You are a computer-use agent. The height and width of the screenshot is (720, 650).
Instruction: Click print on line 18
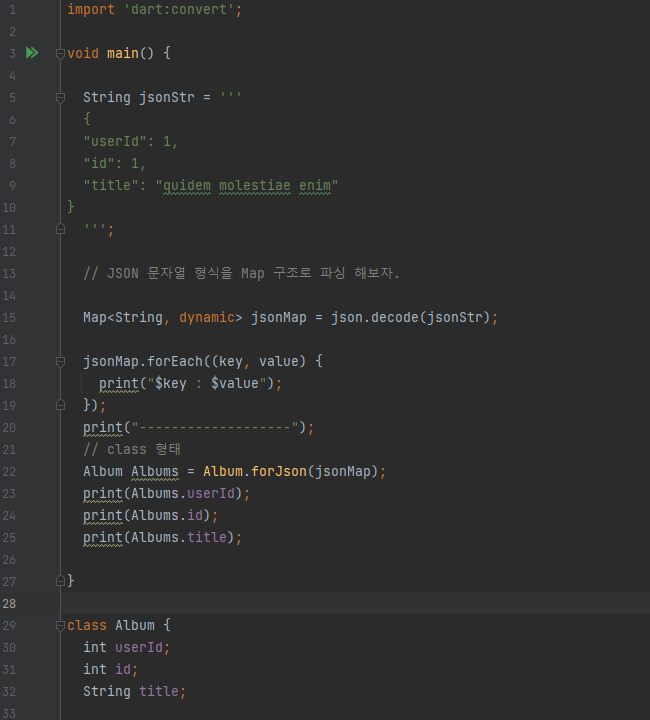pyautogui.click(x=119, y=383)
